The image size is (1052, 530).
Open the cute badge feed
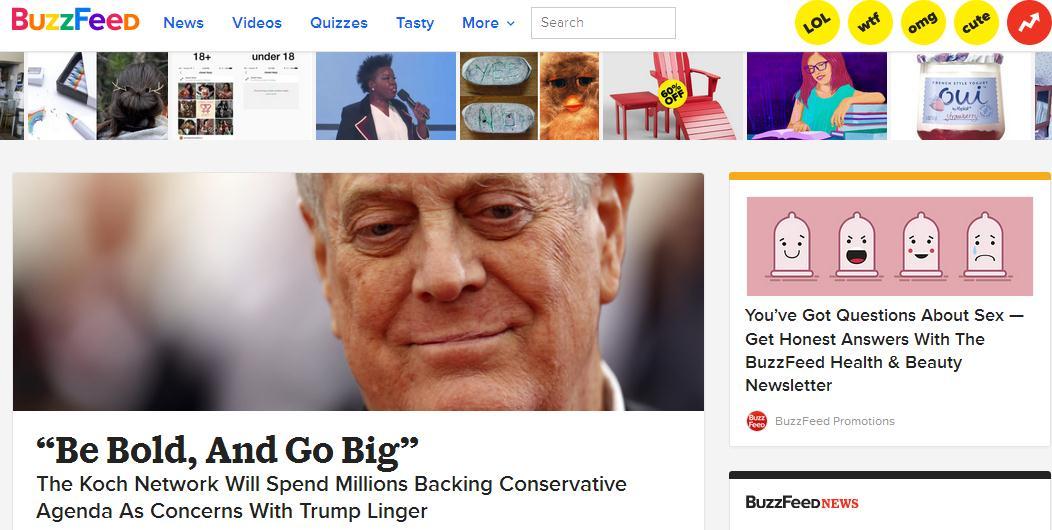click(x=976, y=22)
